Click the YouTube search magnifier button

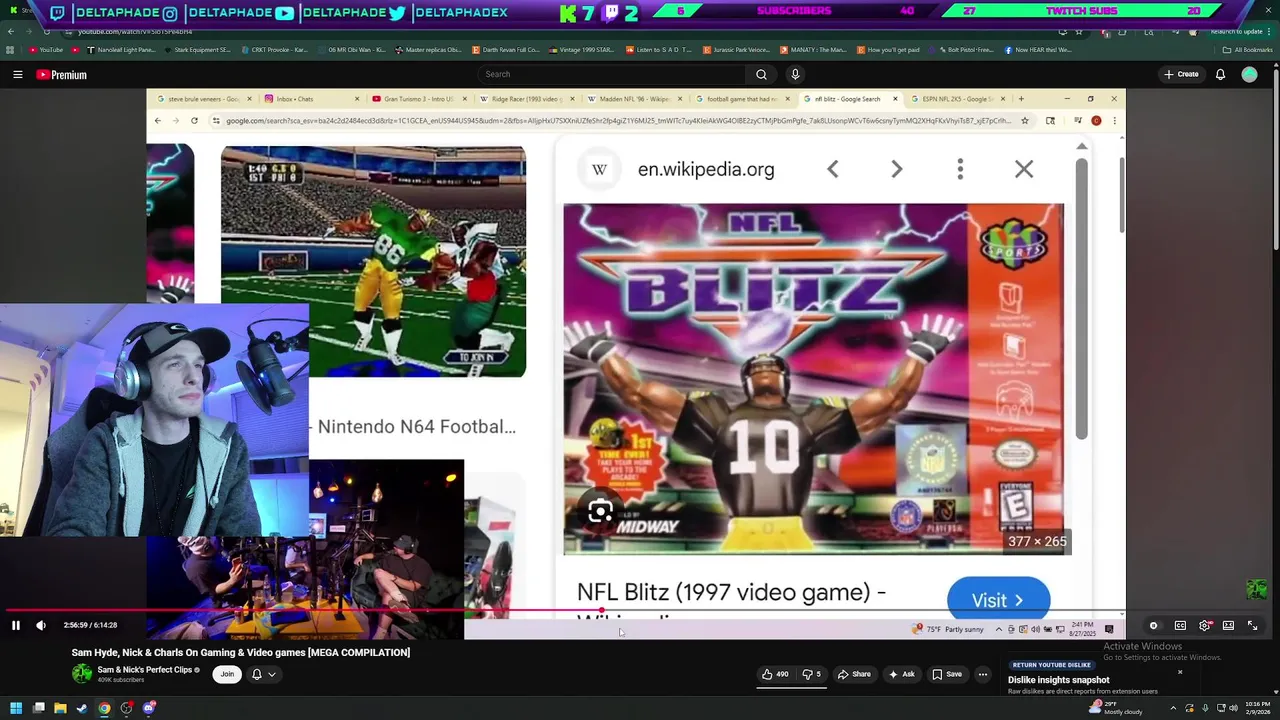761,74
